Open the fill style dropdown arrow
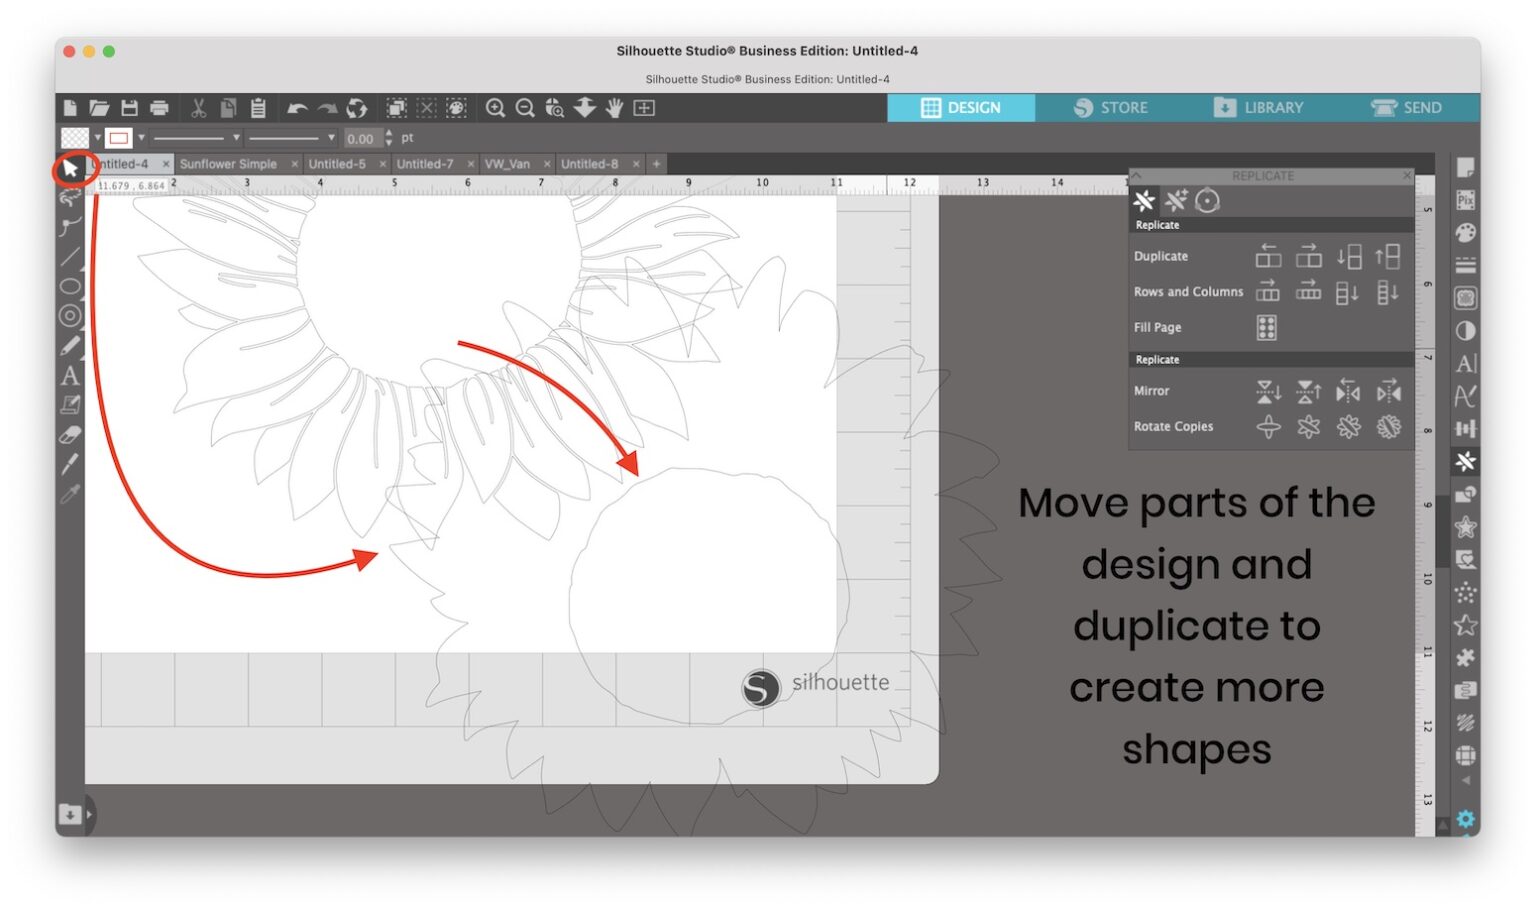Viewport: 1536px width, 910px height. click(97, 137)
